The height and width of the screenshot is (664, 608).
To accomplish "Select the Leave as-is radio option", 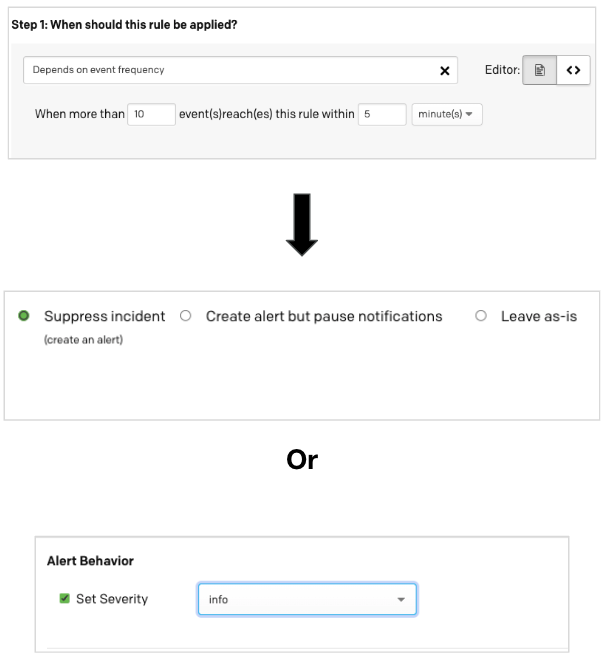I will 481,316.
